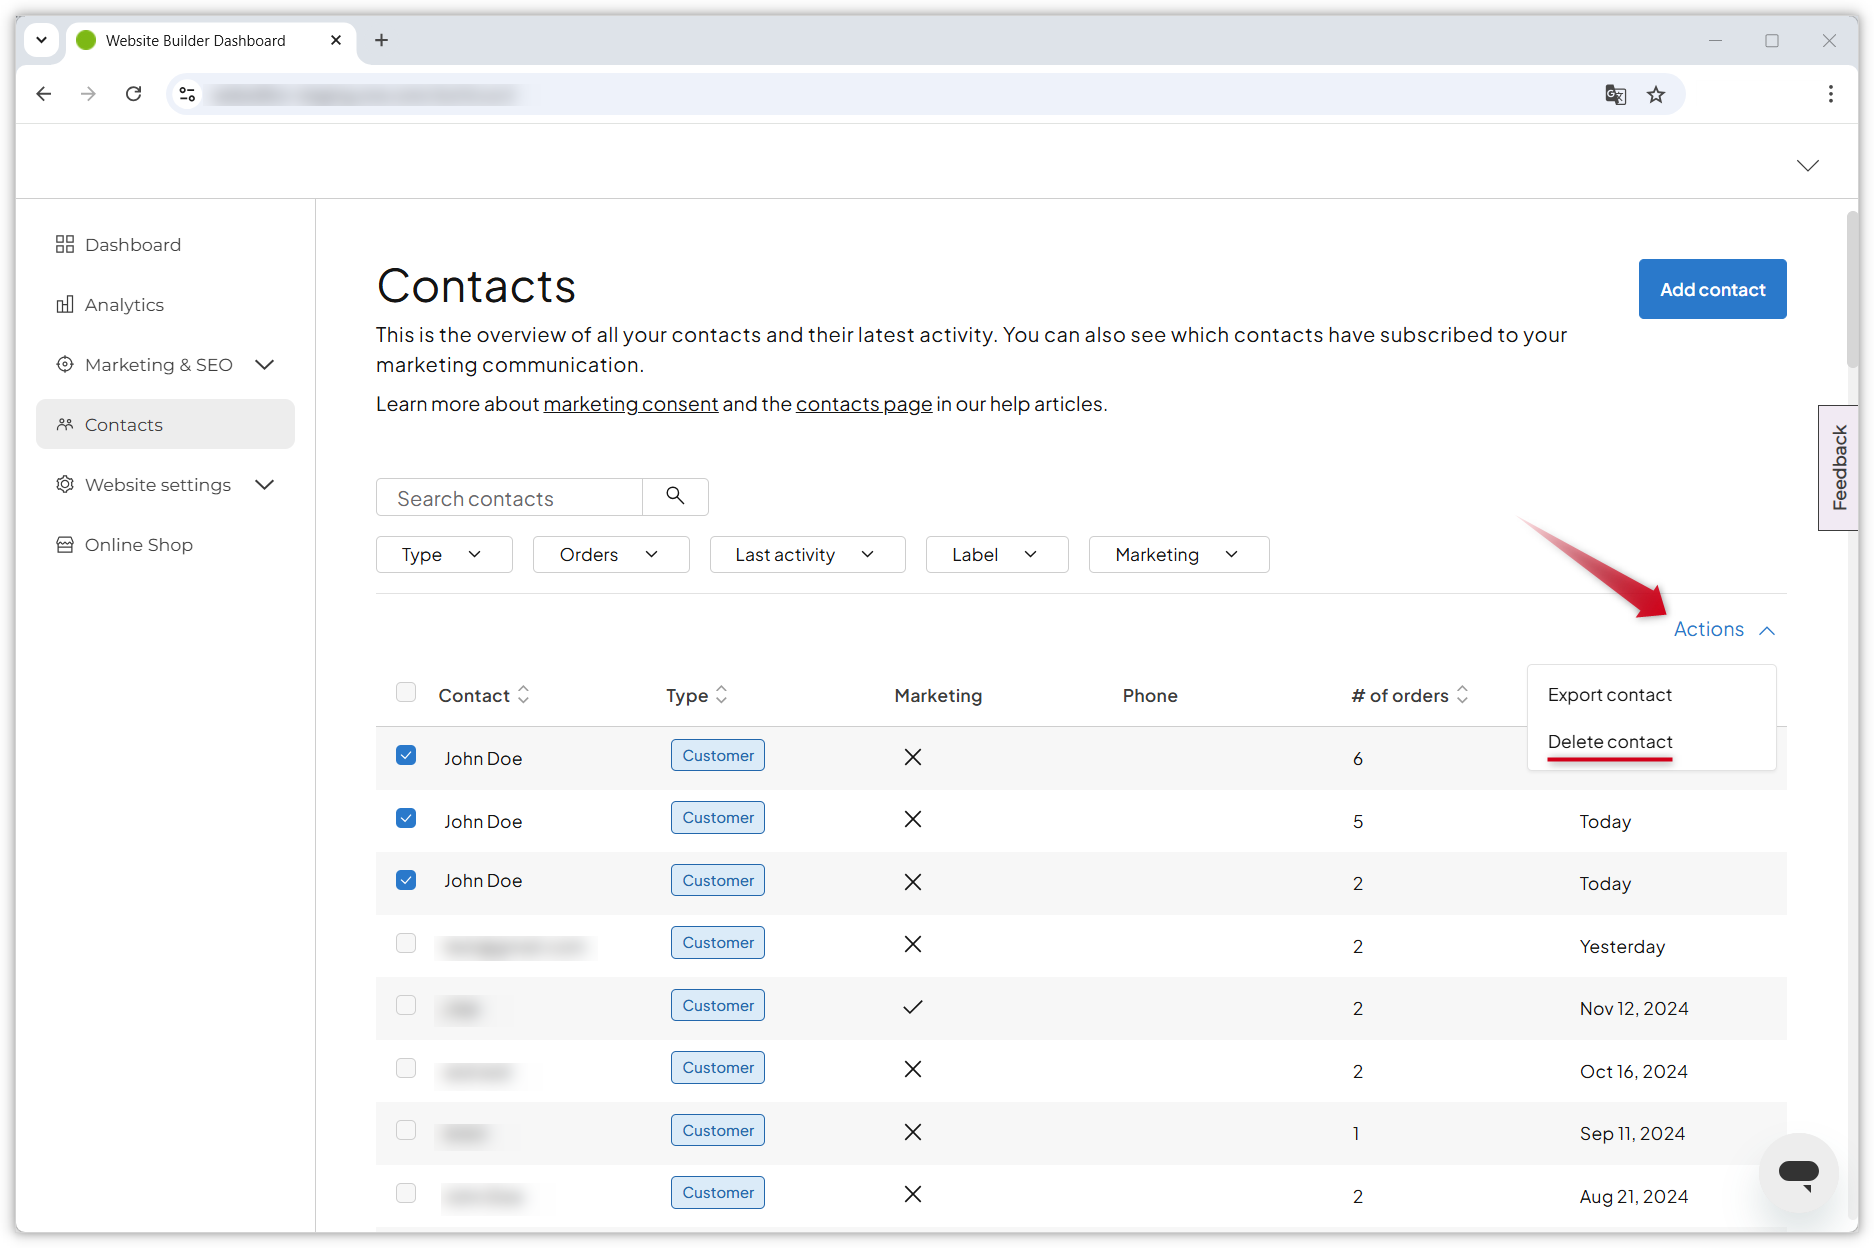The image size is (1874, 1248).
Task: Click the browser reload icon
Action: point(133,94)
